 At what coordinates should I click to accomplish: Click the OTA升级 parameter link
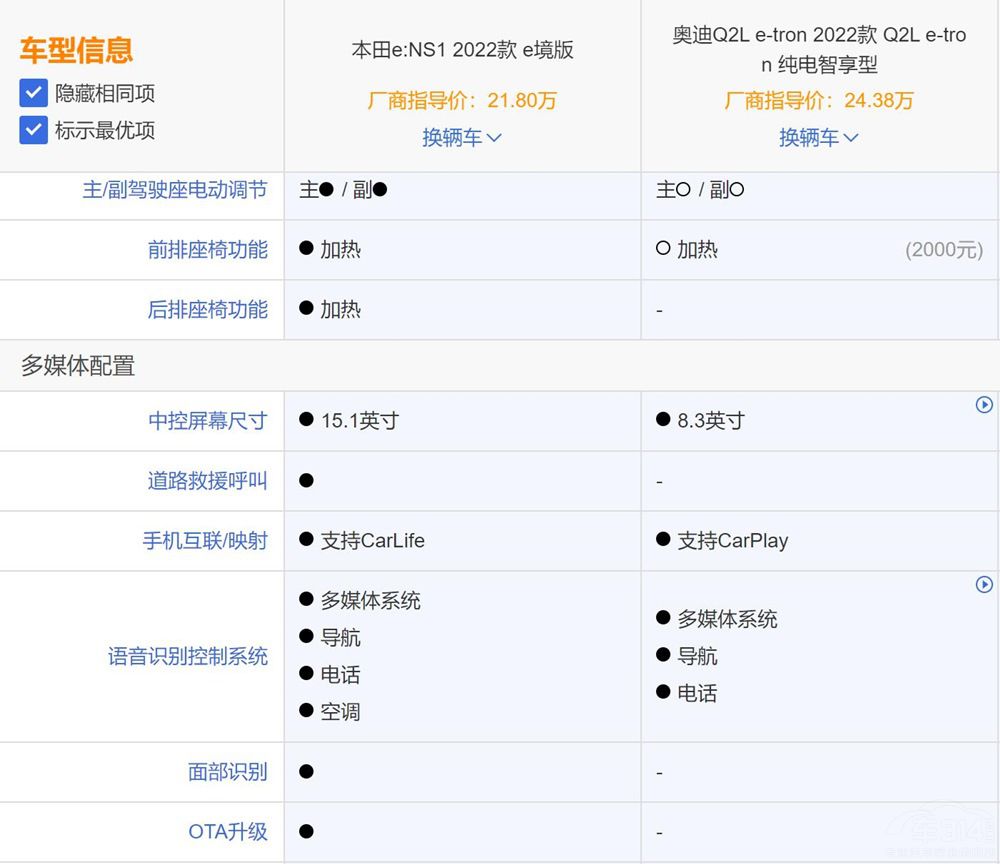[x=227, y=832]
